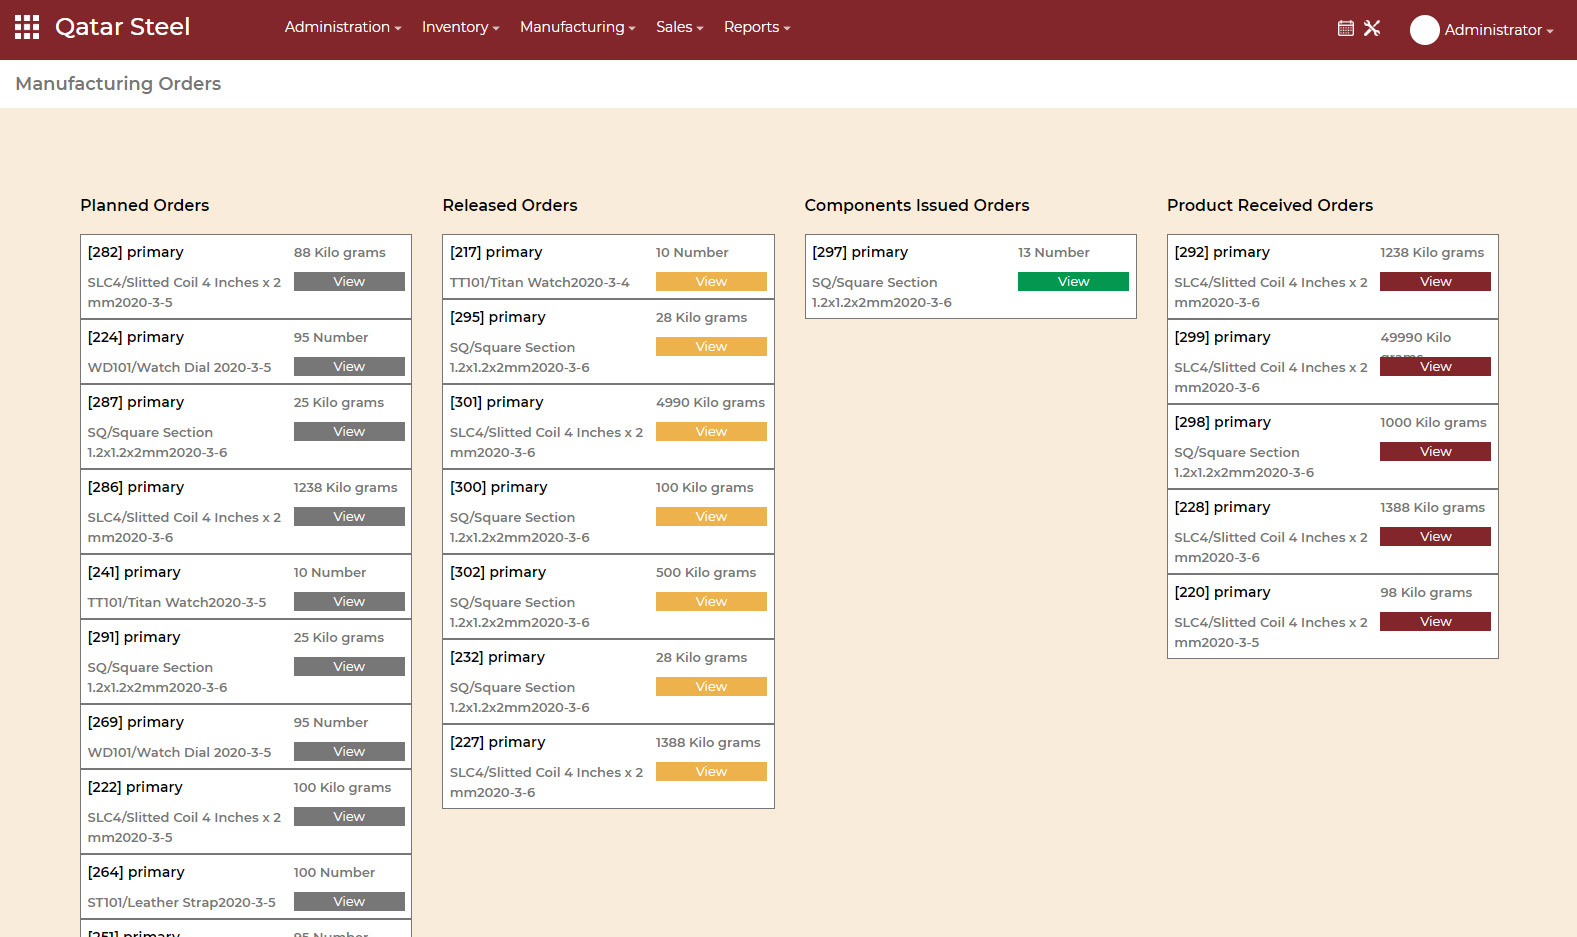Viewport: 1577px width, 937px height.
Task: View released order 232
Action: click(711, 687)
